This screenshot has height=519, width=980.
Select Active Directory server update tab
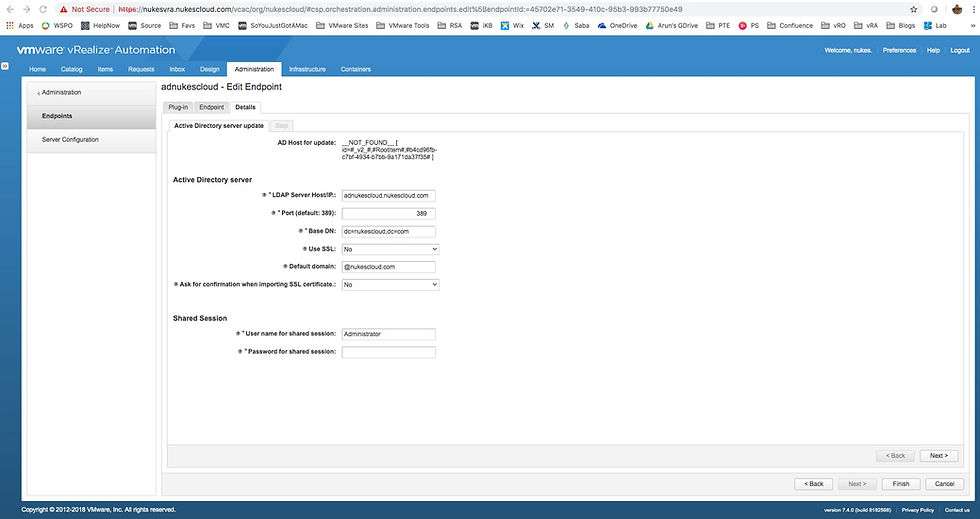tap(219, 126)
